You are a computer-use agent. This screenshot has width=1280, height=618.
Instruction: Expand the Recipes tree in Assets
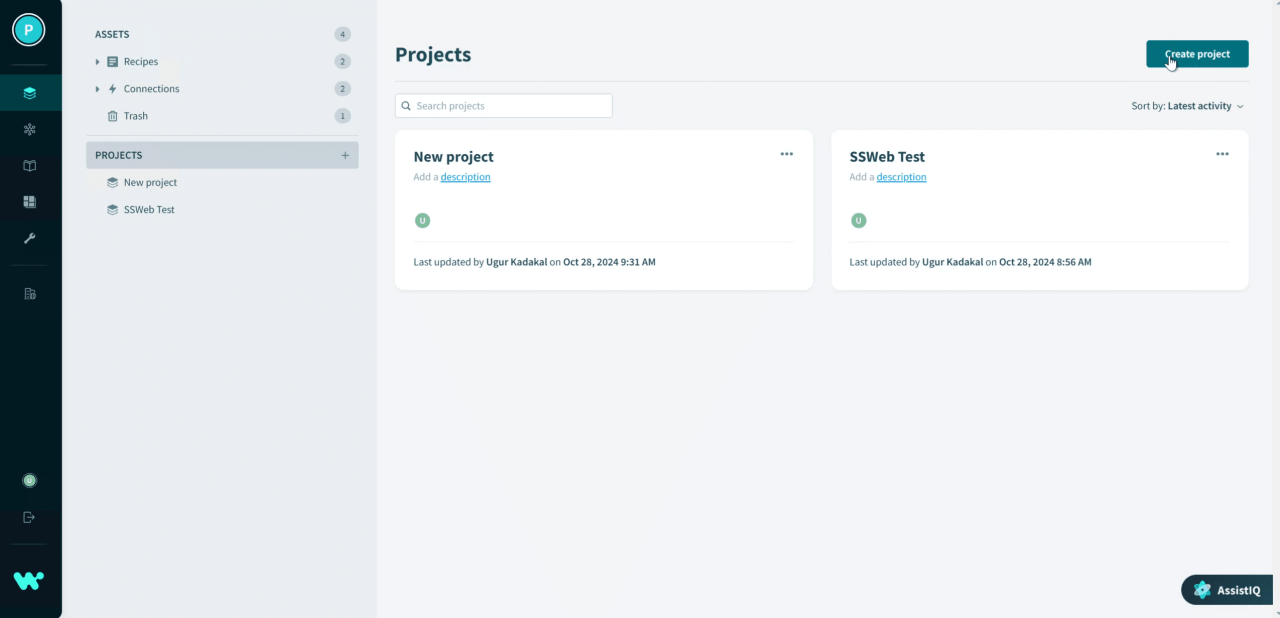tap(97, 61)
